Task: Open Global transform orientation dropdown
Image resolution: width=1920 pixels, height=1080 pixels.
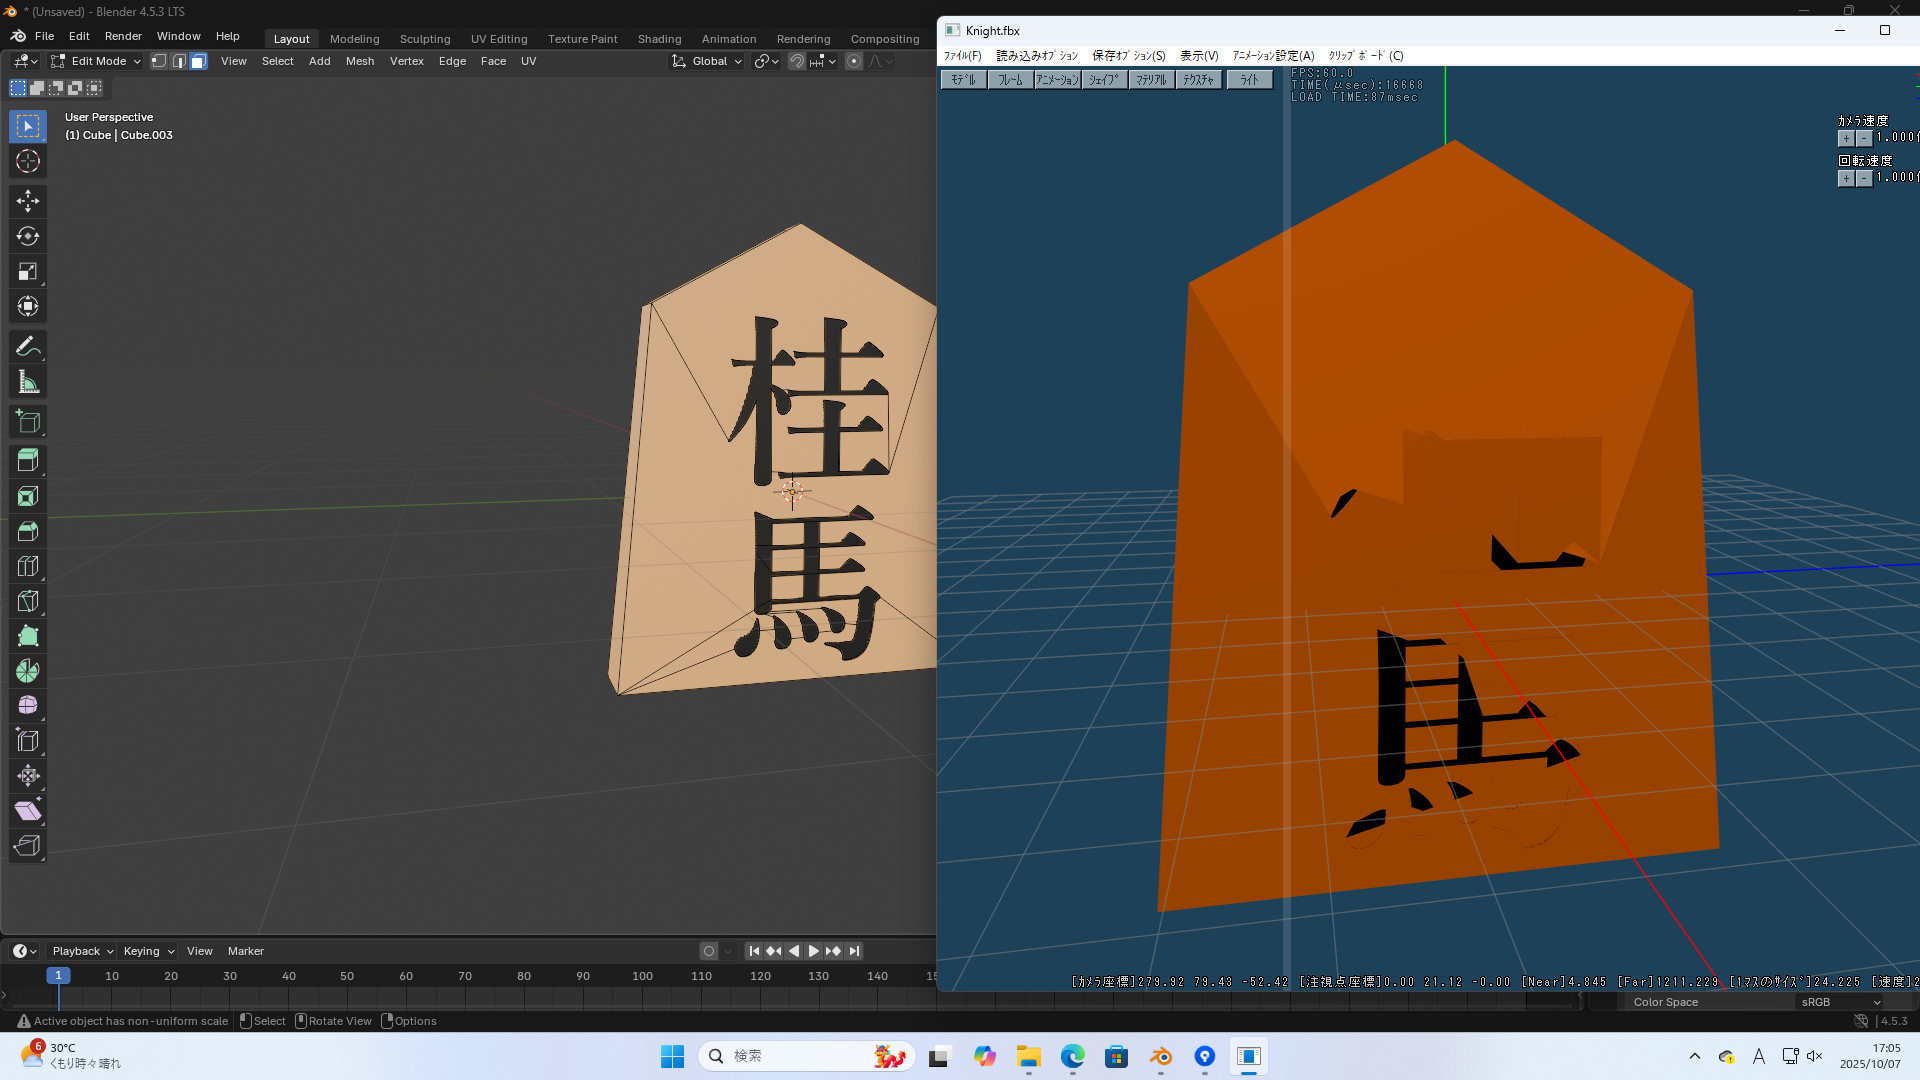Action: point(708,61)
